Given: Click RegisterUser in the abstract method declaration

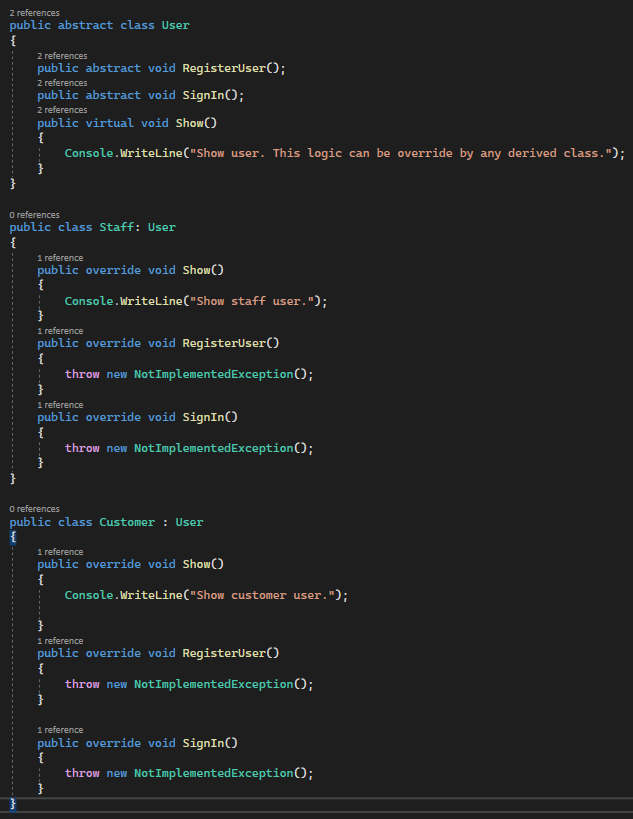Looking at the screenshot, I should coord(224,68).
